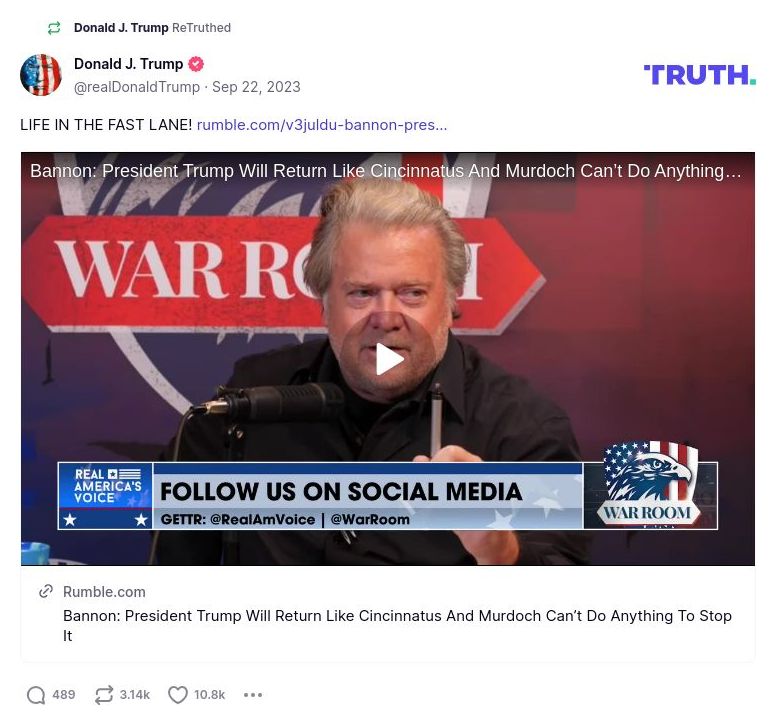Click the Donald J. Trump author name

pyautogui.click(x=128, y=64)
